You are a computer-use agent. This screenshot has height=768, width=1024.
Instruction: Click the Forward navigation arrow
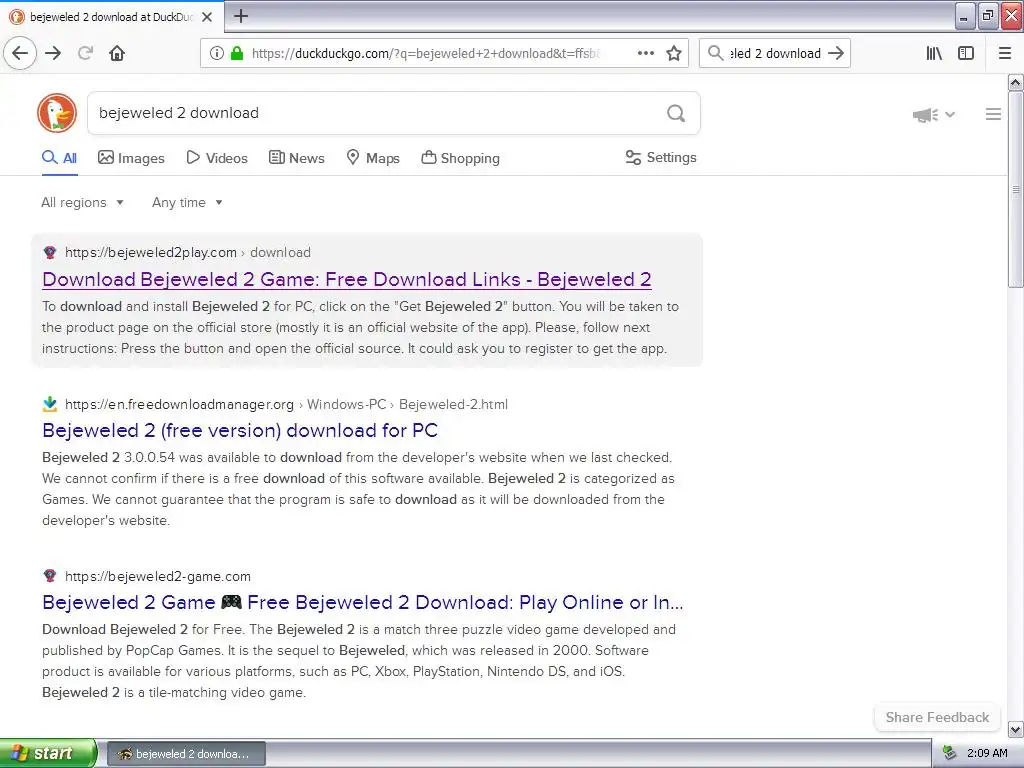coord(54,53)
